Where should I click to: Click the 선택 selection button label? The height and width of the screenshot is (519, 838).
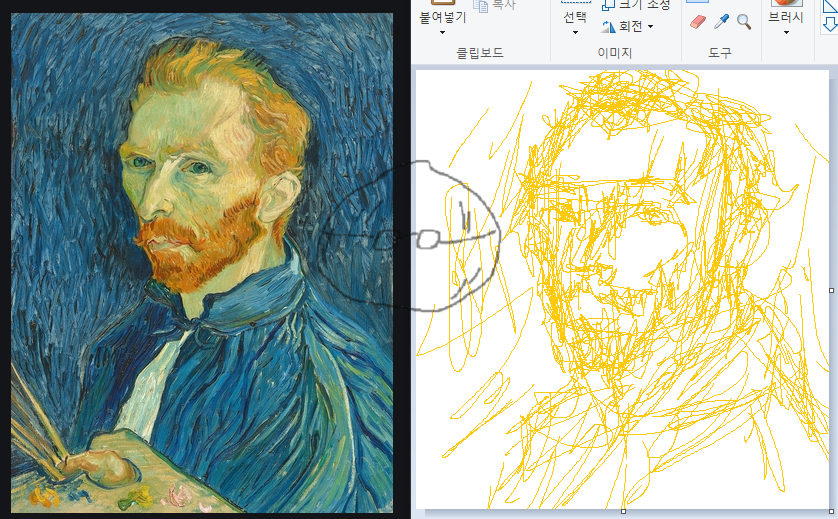(x=575, y=18)
